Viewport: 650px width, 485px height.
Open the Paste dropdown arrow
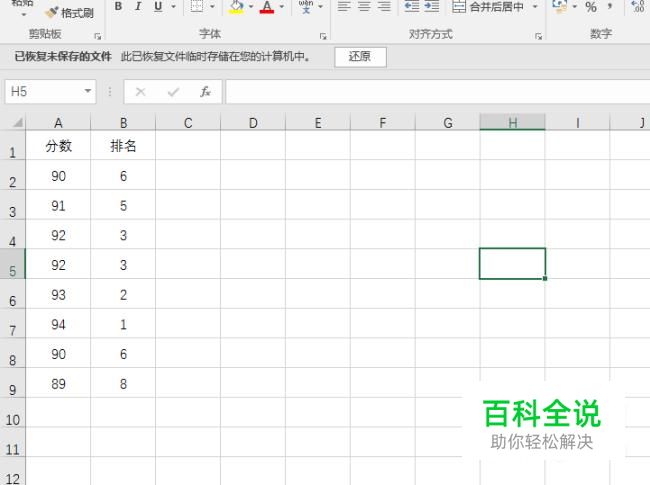tap(24, 15)
